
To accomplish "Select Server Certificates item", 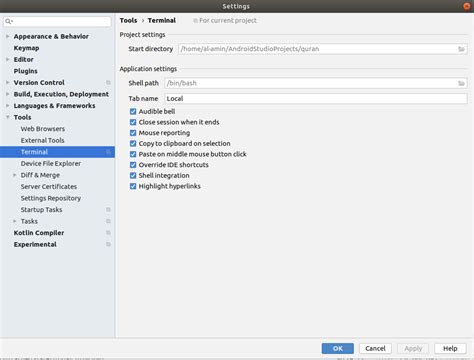I will coord(49,187).
